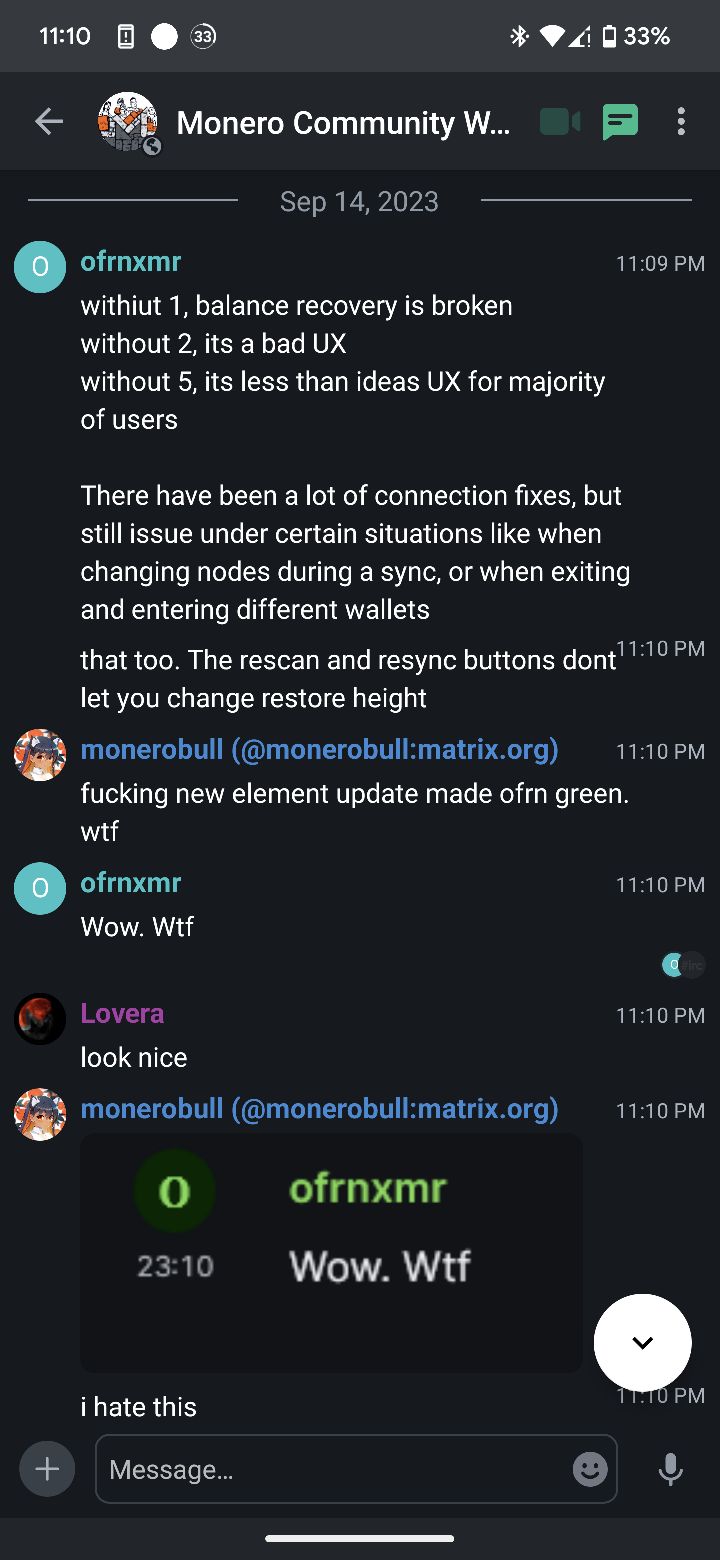Image resolution: width=720 pixels, height=1560 pixels.
Task: Tap the battery status icon
Action: tap(609, 37)
